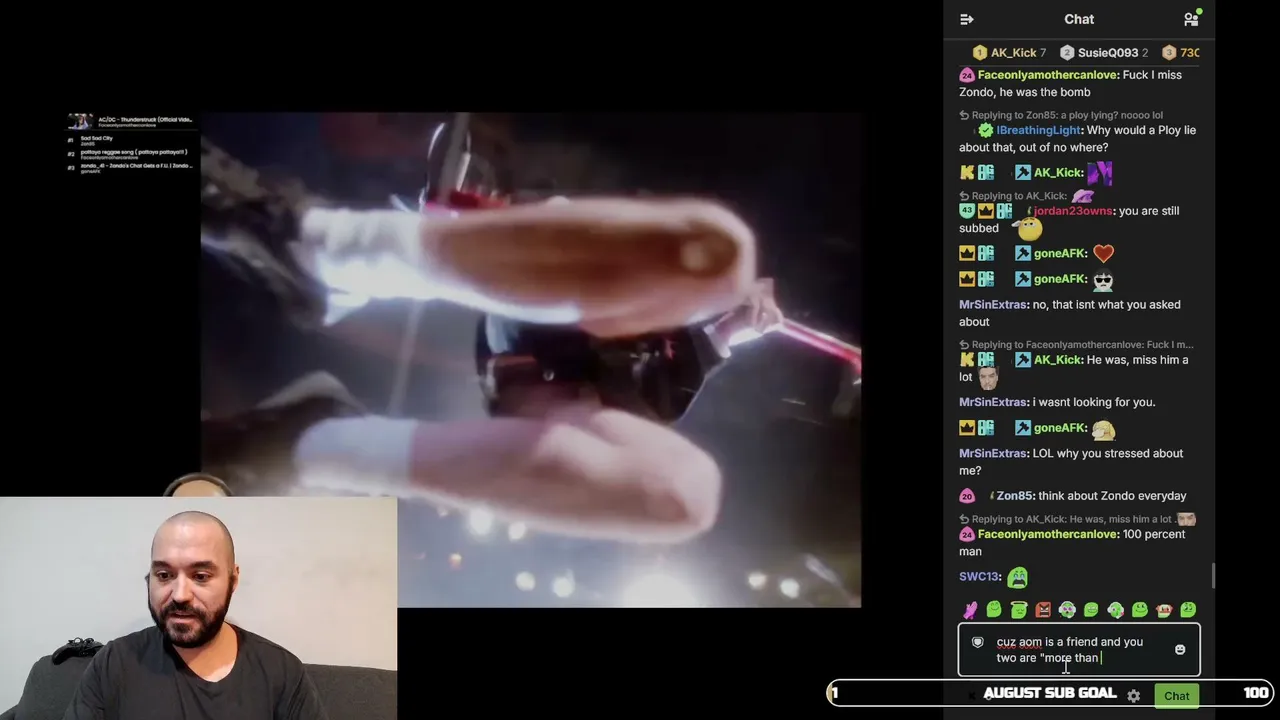
Task: Click the verified badge beside IBreathingLight
Action: pyautogui.click(x=986, y=130)
